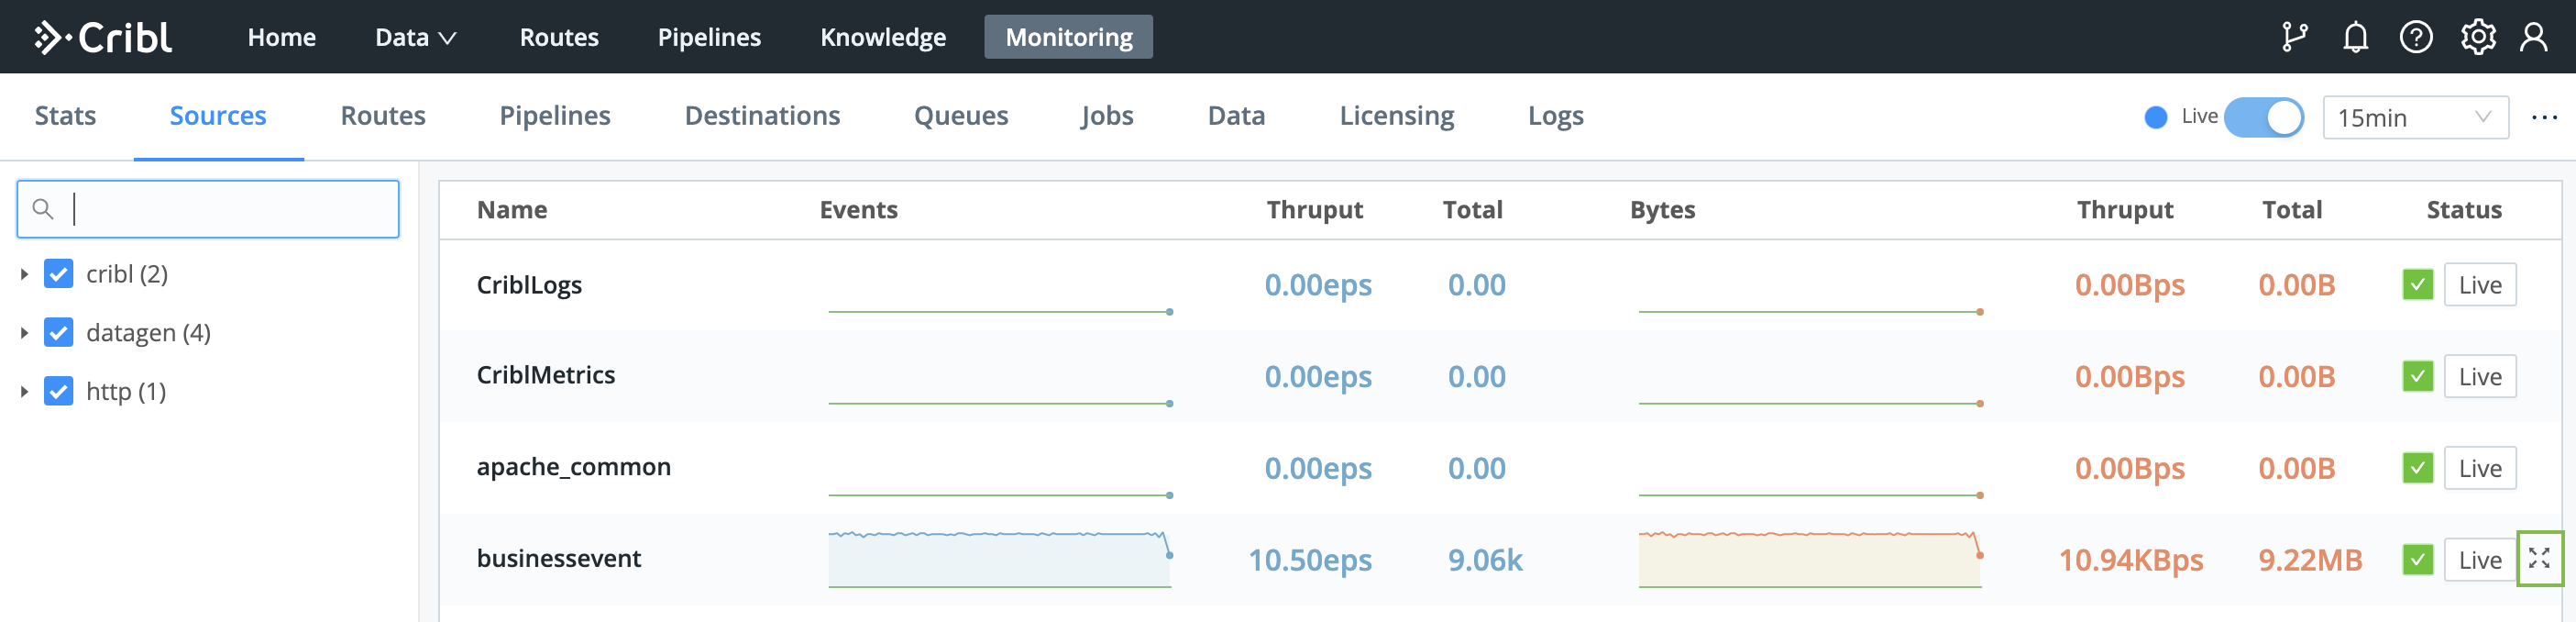Open Routes in the top navigation bar
Screen dimensions: 2576x622
(x=559, y=37)
